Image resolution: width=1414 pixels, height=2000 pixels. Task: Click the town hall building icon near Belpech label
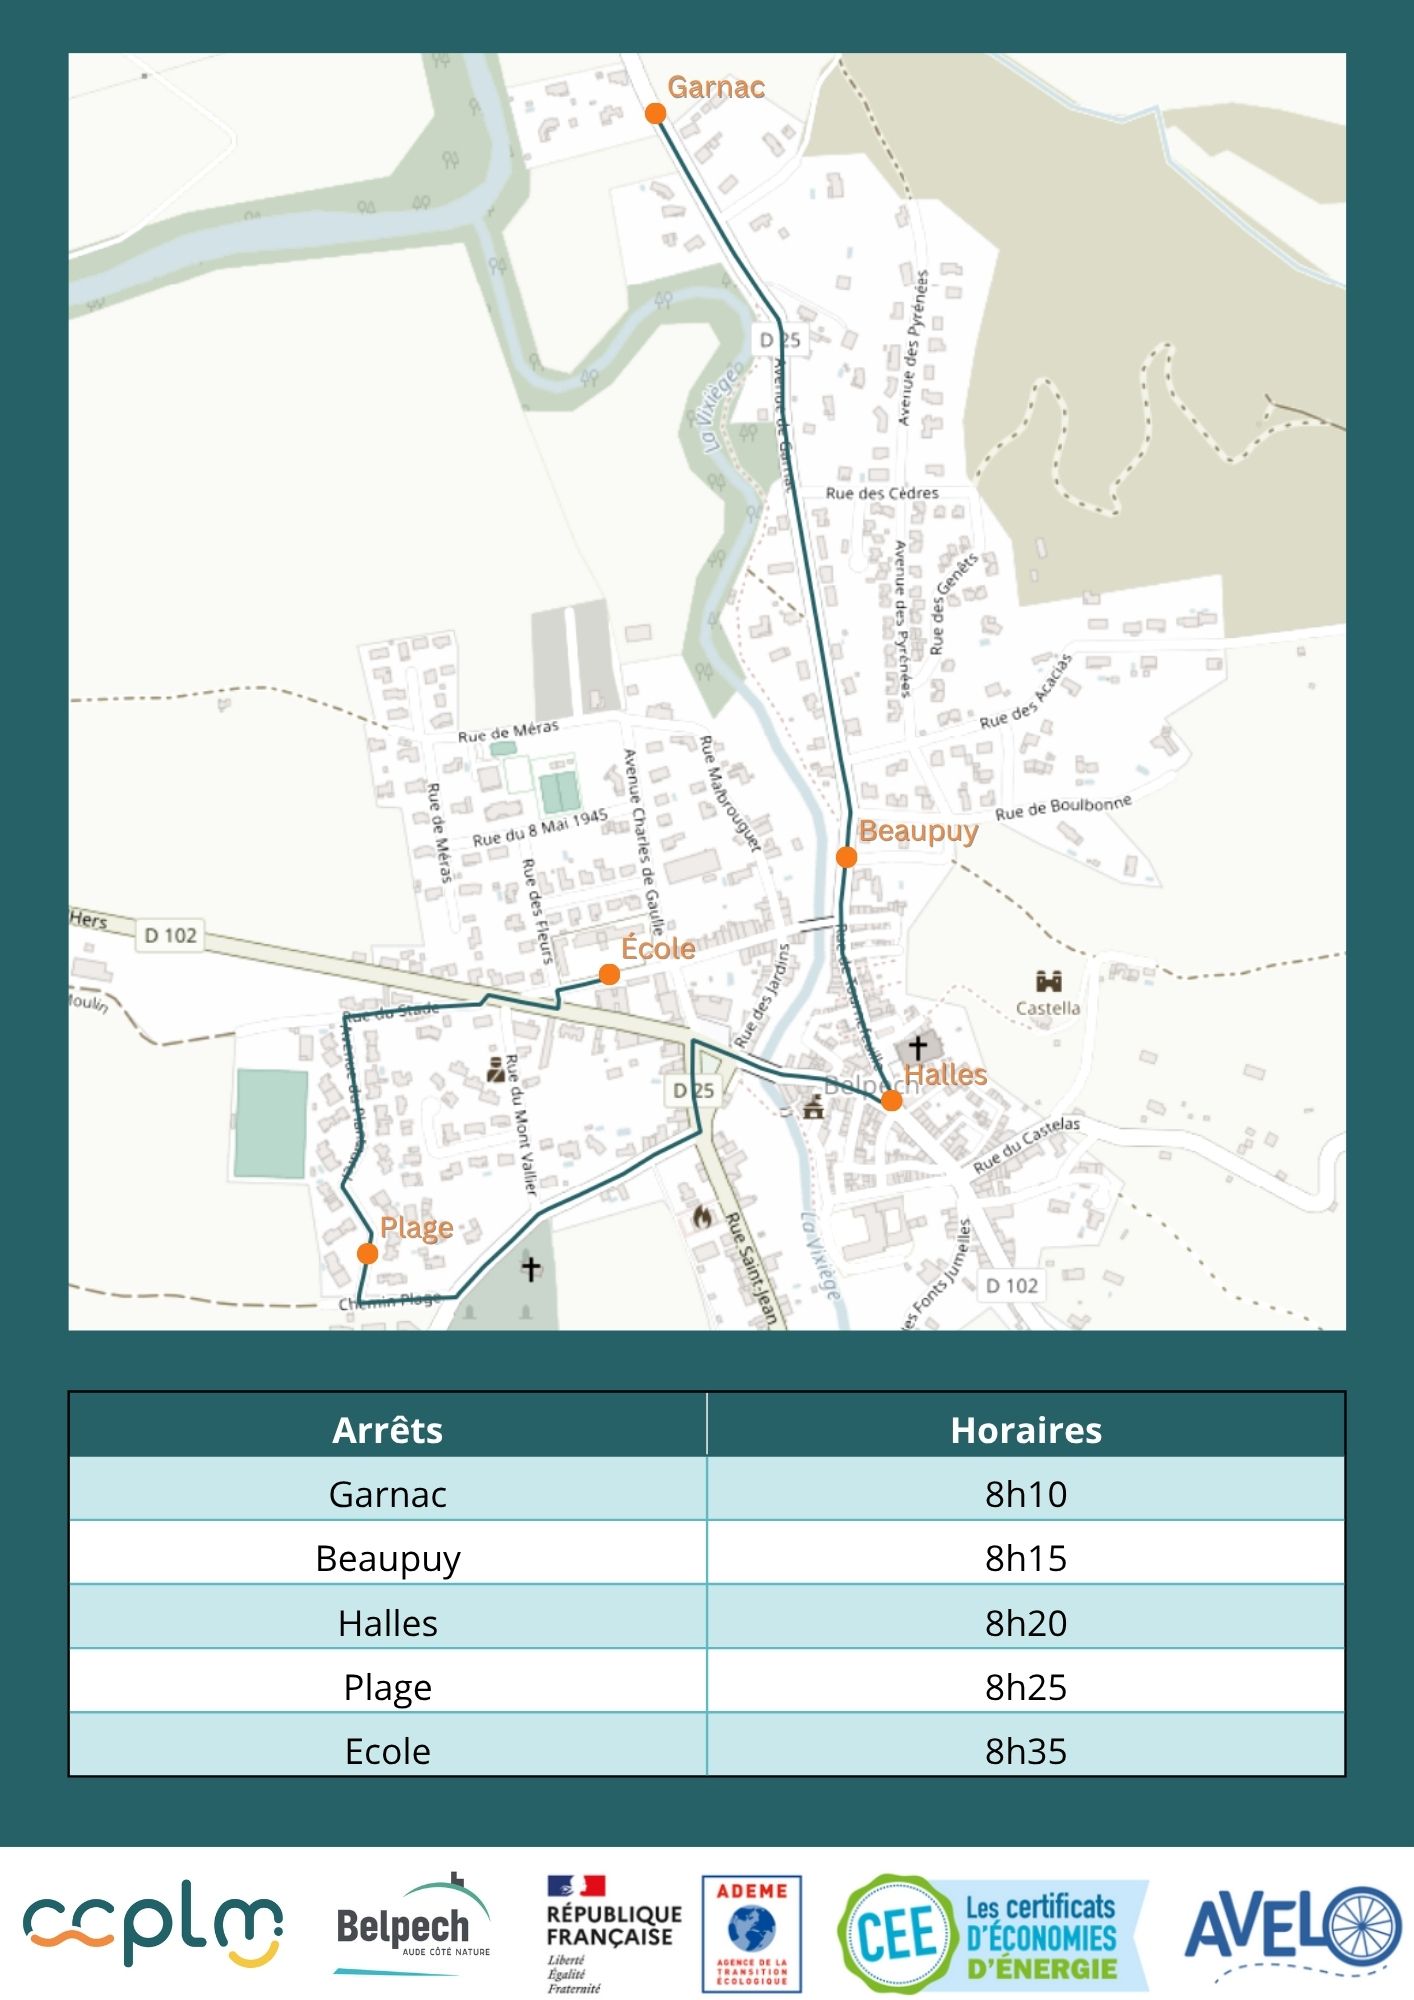[814, 1106]
